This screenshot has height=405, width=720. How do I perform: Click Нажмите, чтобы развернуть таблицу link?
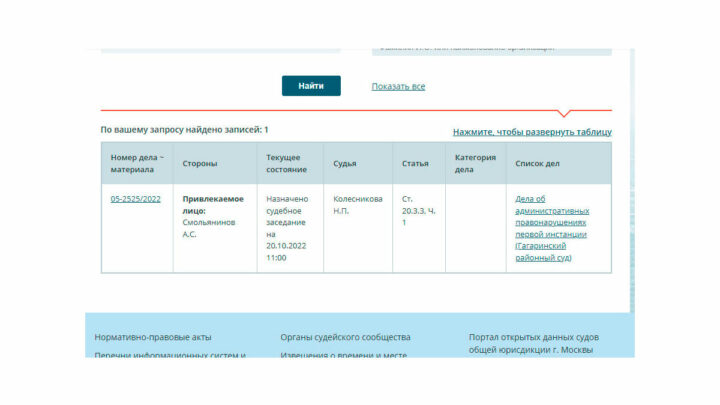click(532, 132)
